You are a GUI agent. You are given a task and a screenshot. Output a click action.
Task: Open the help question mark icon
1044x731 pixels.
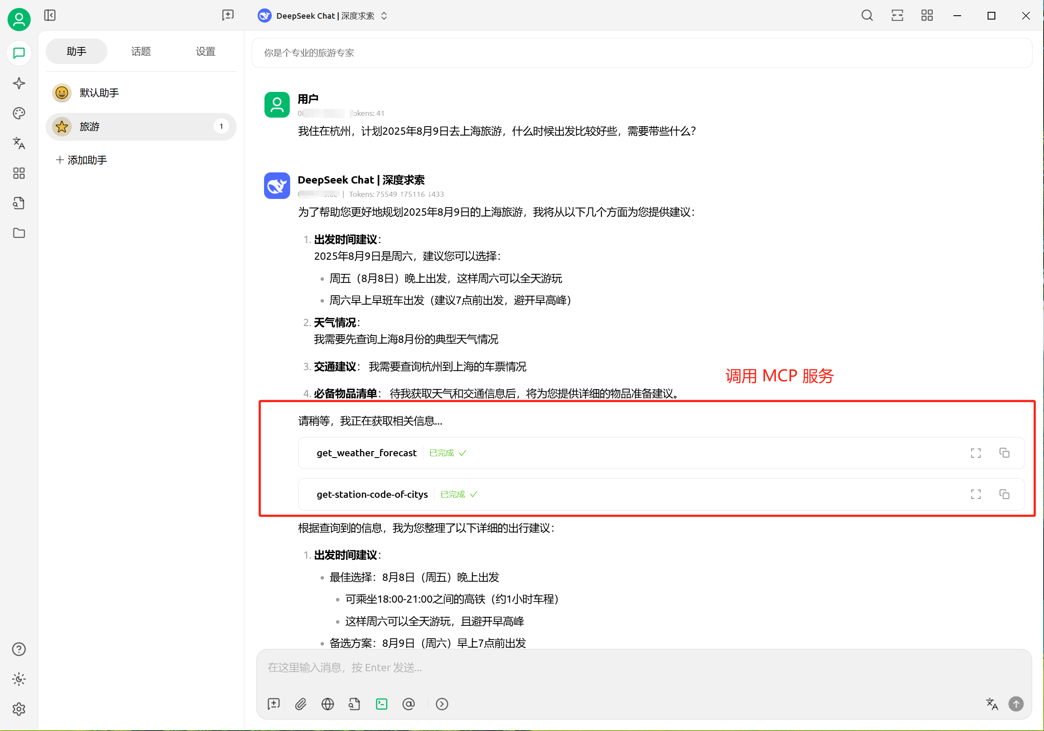(19, 649)
